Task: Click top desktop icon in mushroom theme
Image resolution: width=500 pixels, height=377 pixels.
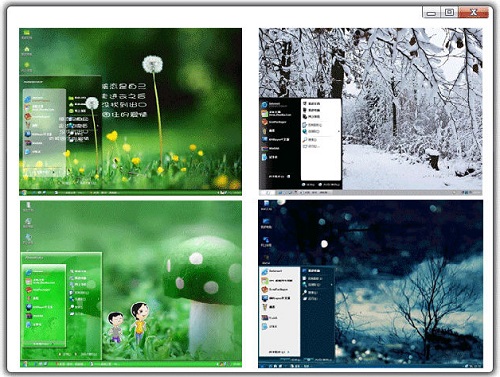Action: click(28, 205)
